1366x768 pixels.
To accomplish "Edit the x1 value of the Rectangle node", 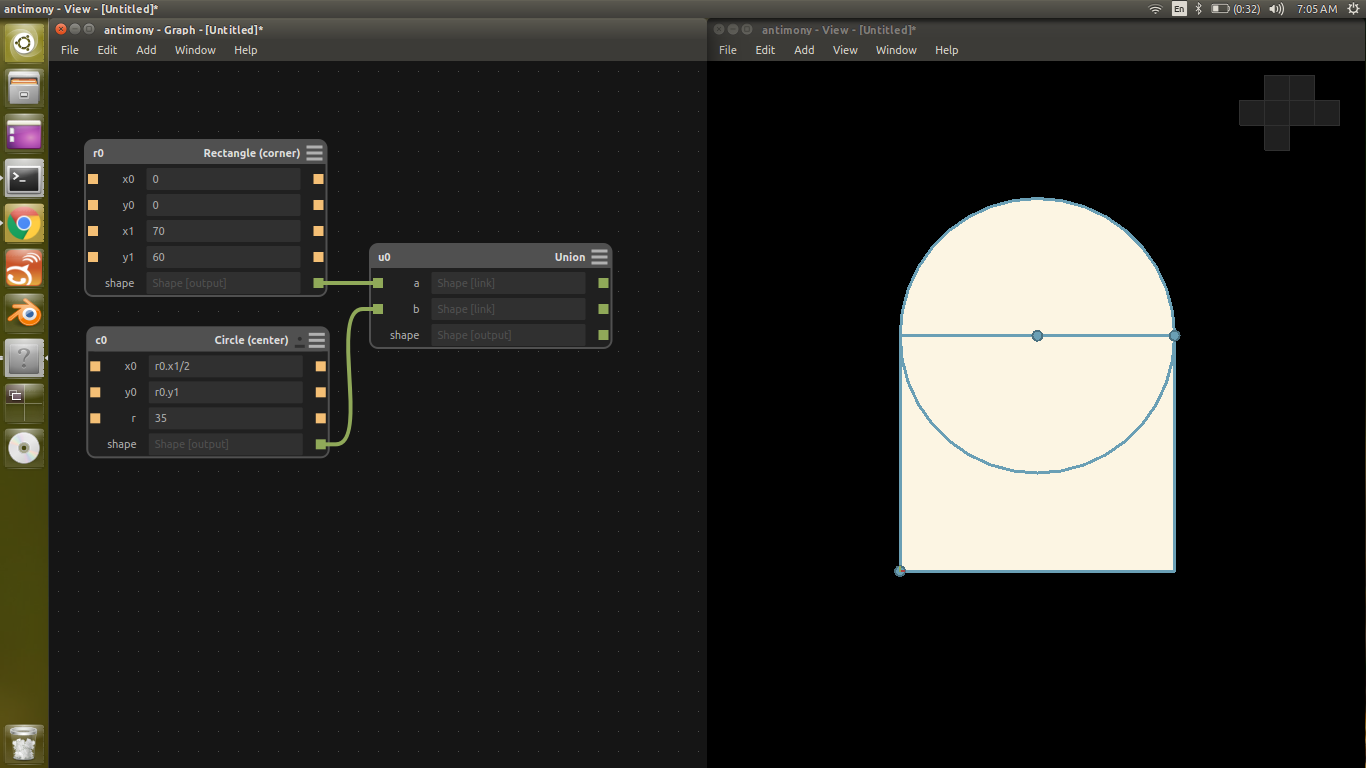I will click(224, 231).
